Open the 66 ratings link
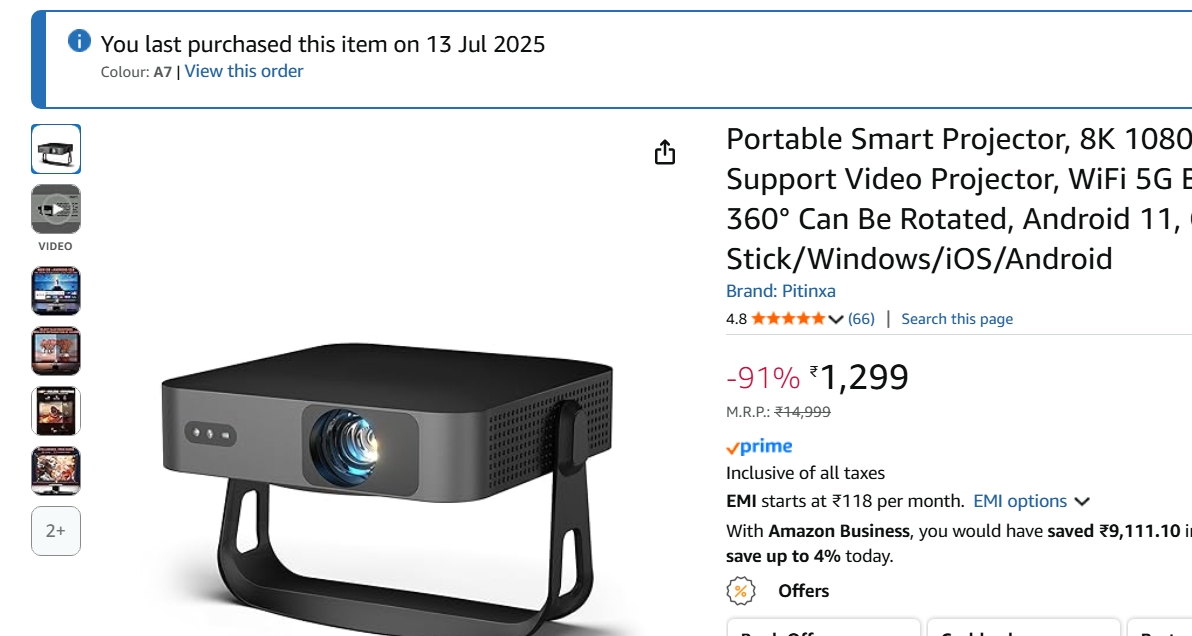Screen dimensions: 1192x636 click(860, 318)
